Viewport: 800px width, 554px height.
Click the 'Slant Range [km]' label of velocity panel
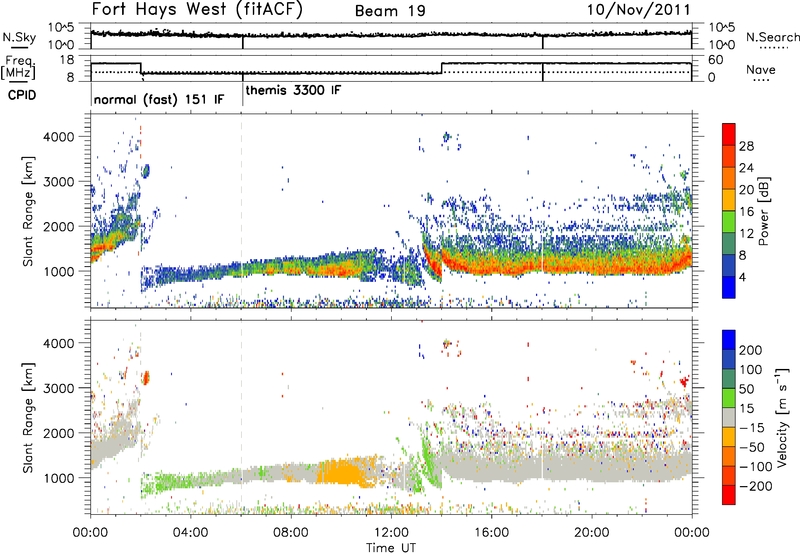click(28, 417)
